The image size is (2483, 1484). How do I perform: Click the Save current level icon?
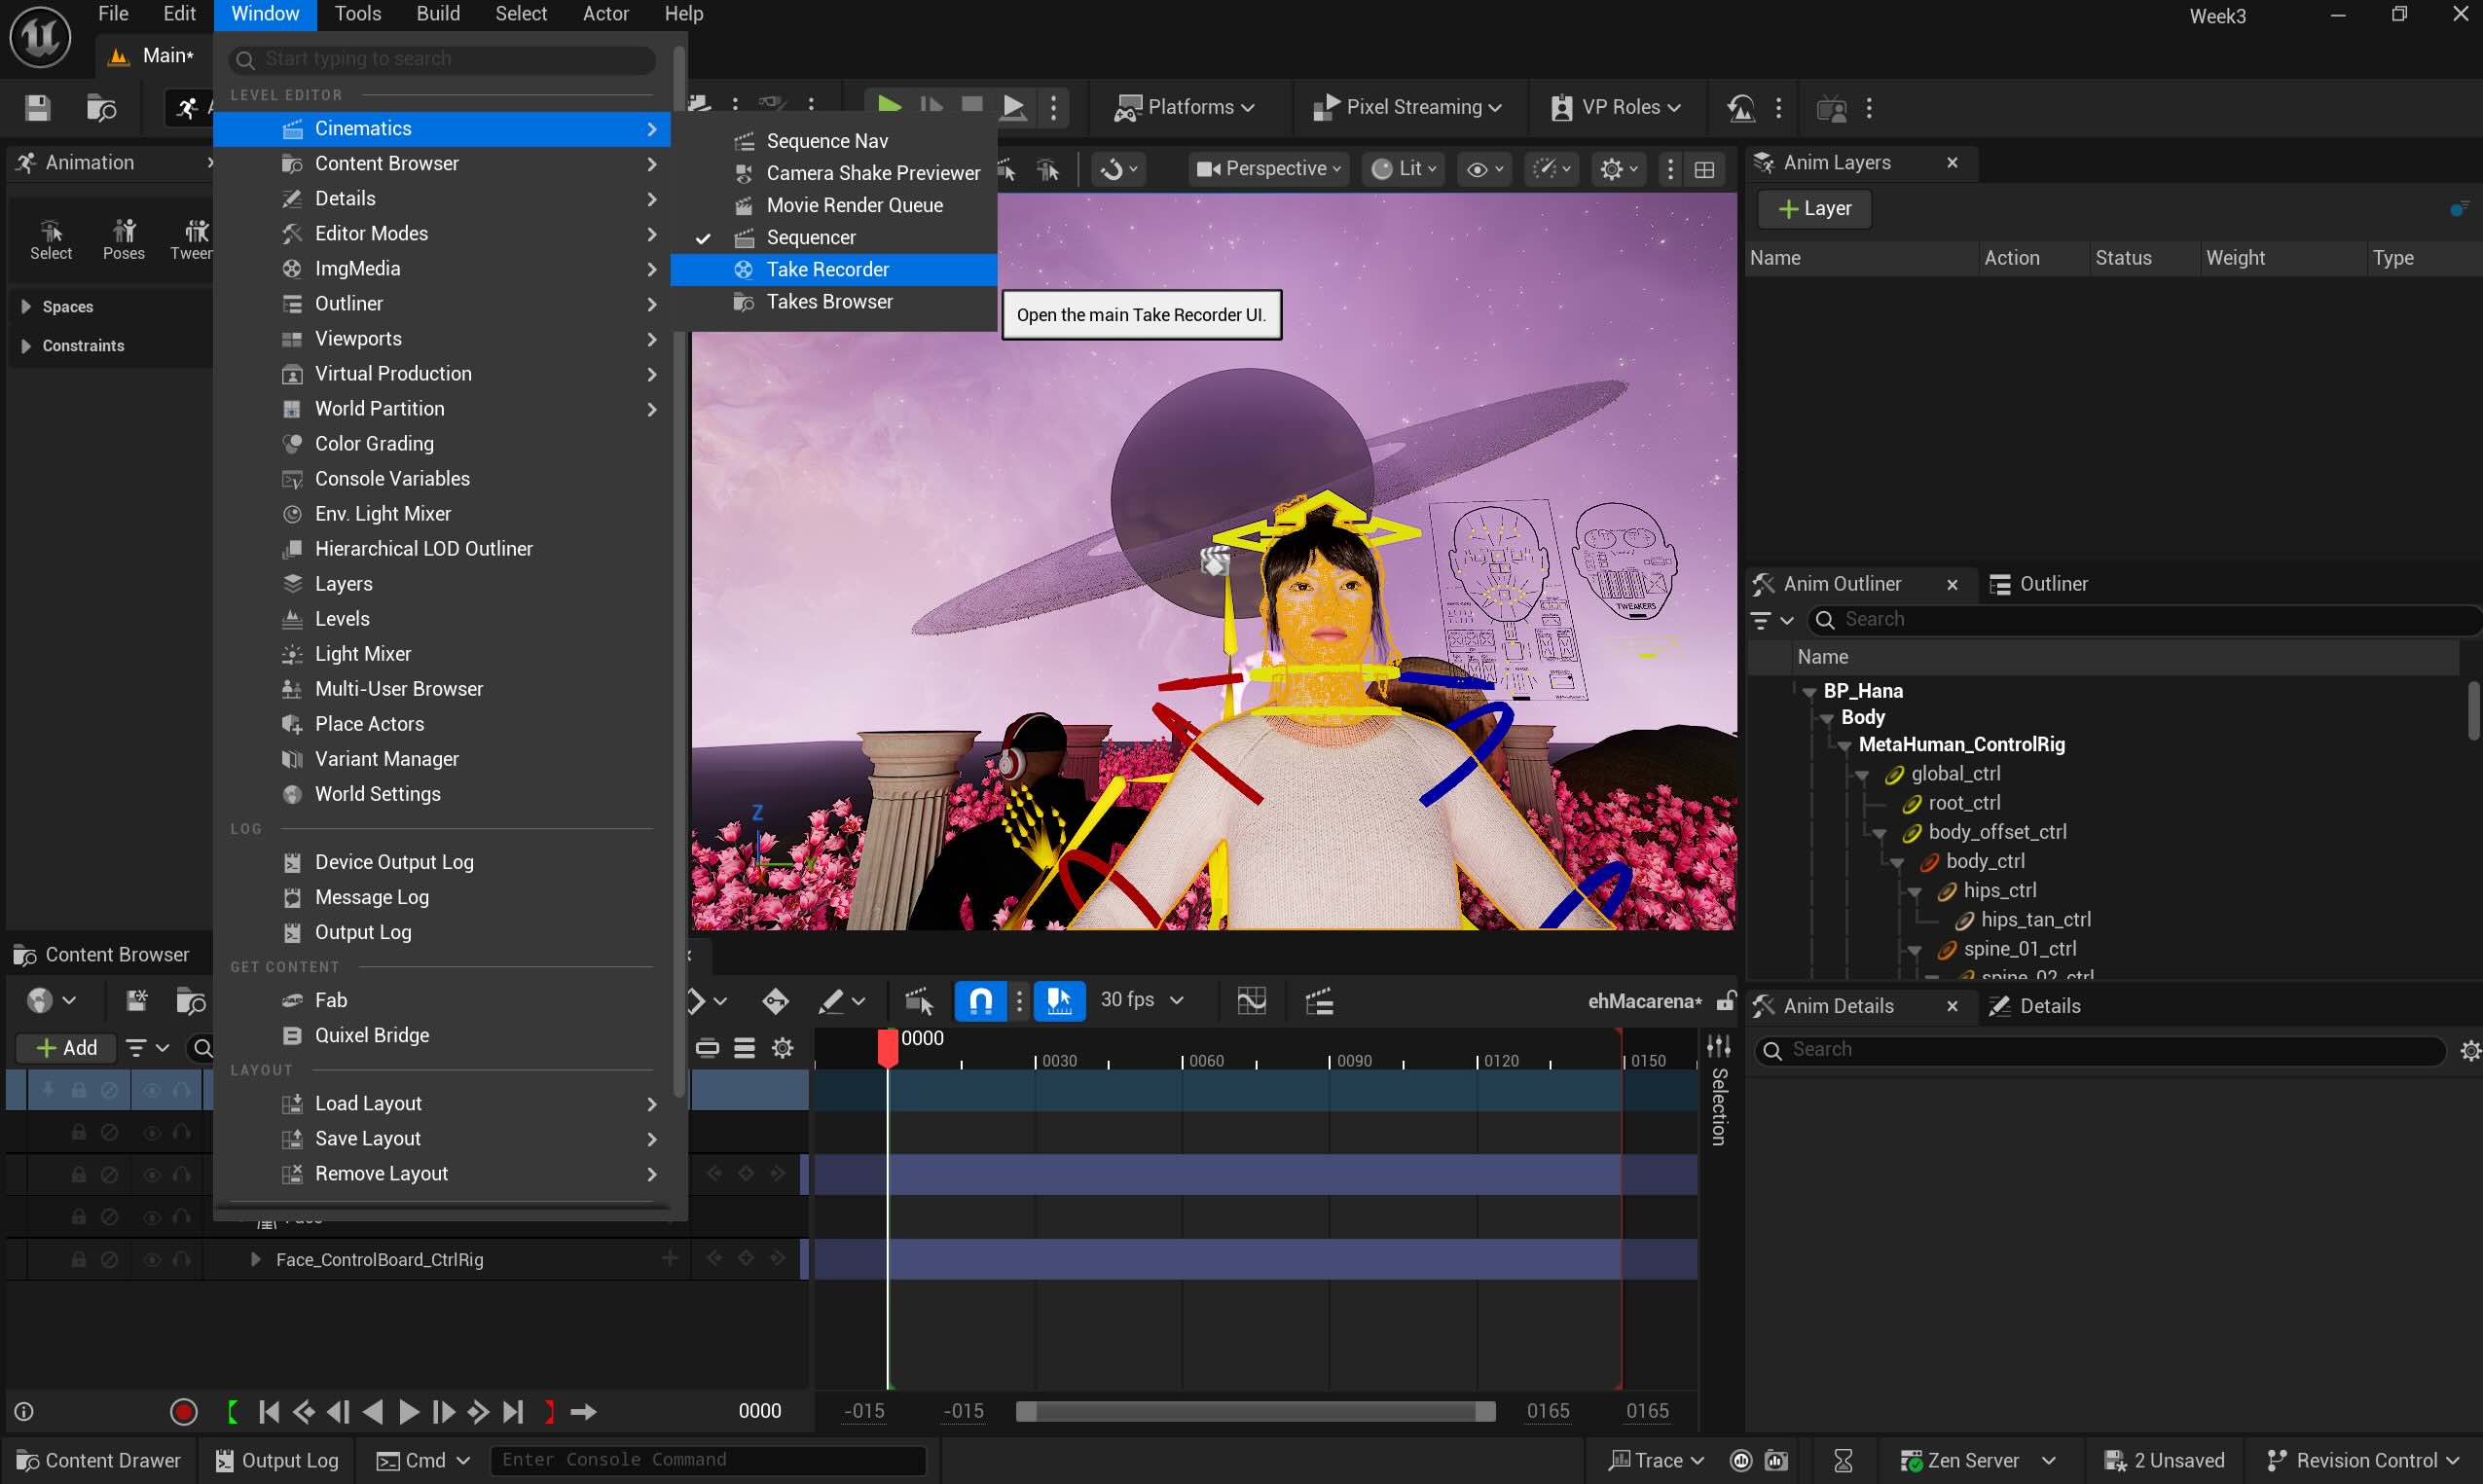(x=37, y=107)
